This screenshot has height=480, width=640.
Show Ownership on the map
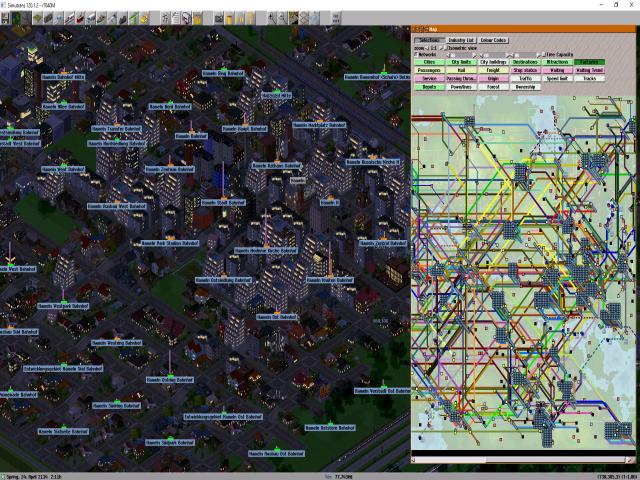(525, 87)
